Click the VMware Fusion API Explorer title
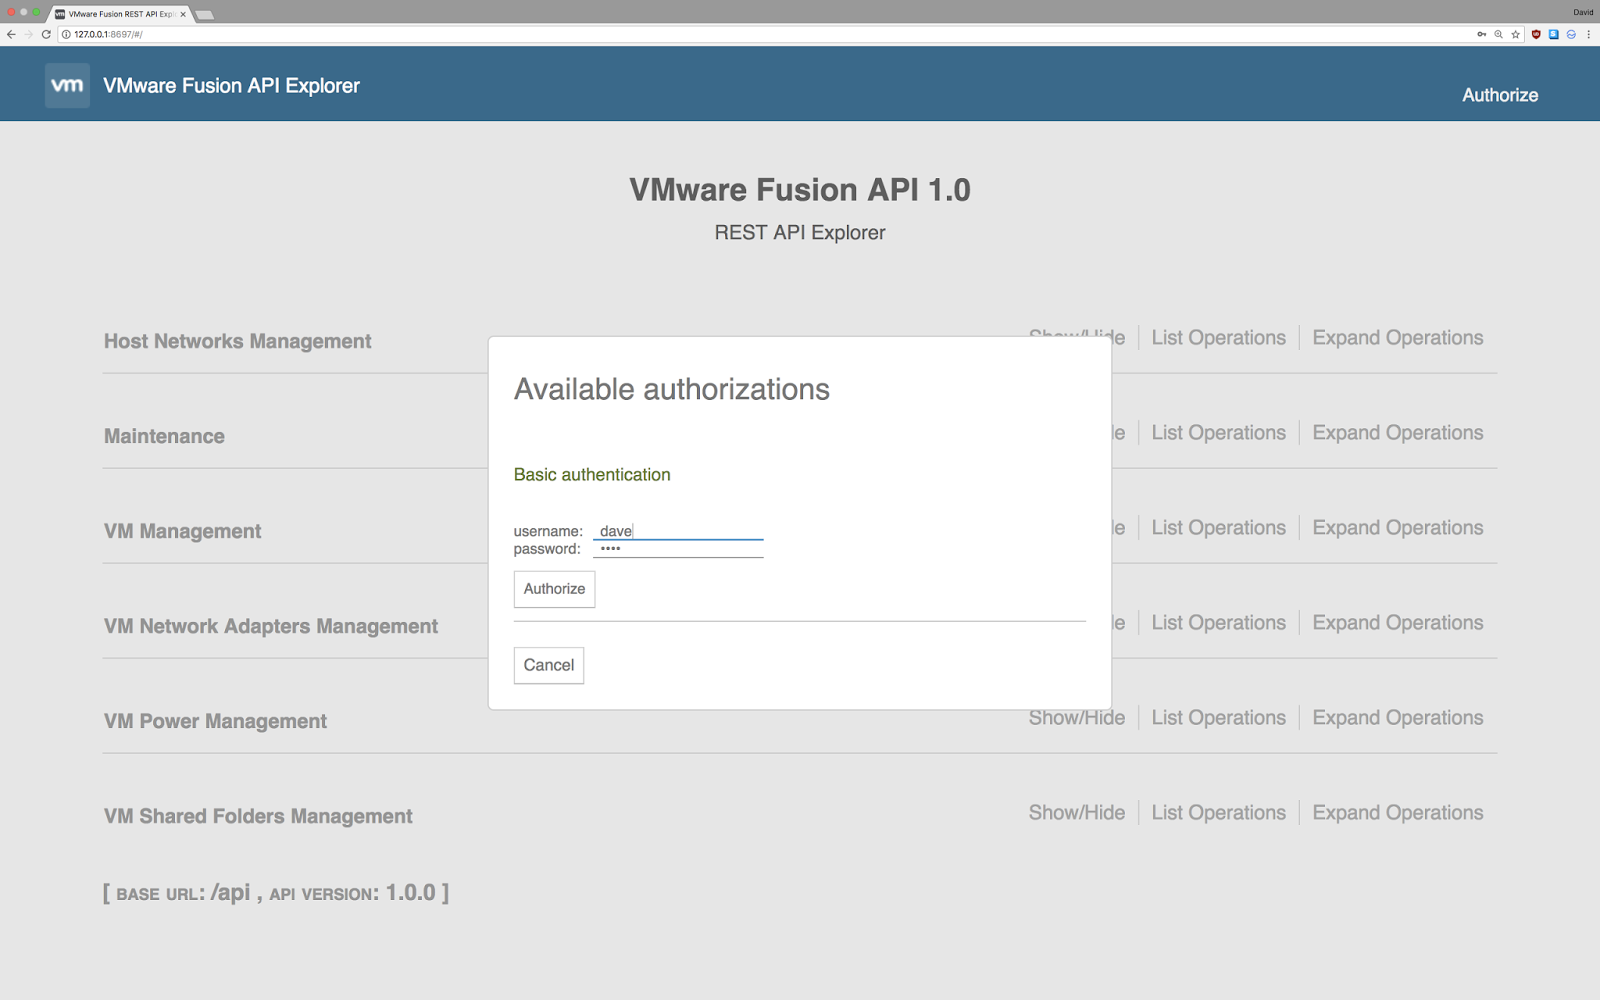The width and height of the screenshot is (1600, 1000). [231, 86]
